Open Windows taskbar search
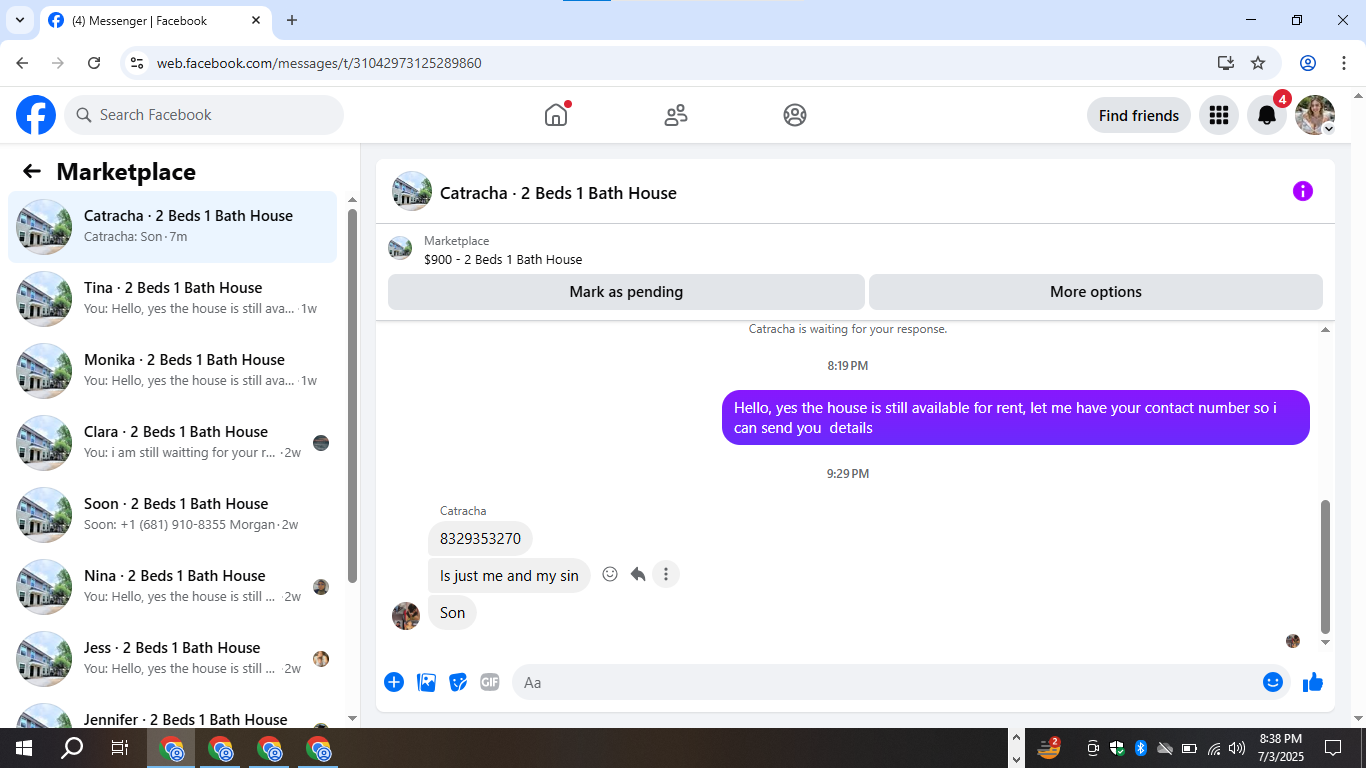The width and height of the screenshot is (1366, 768). coord(72,748)
